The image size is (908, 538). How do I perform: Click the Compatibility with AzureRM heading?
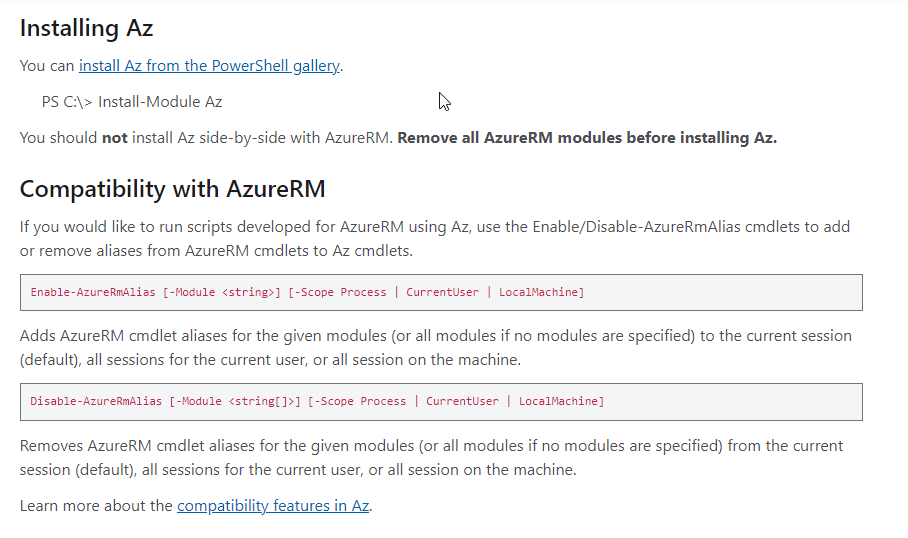pos(173,189)
